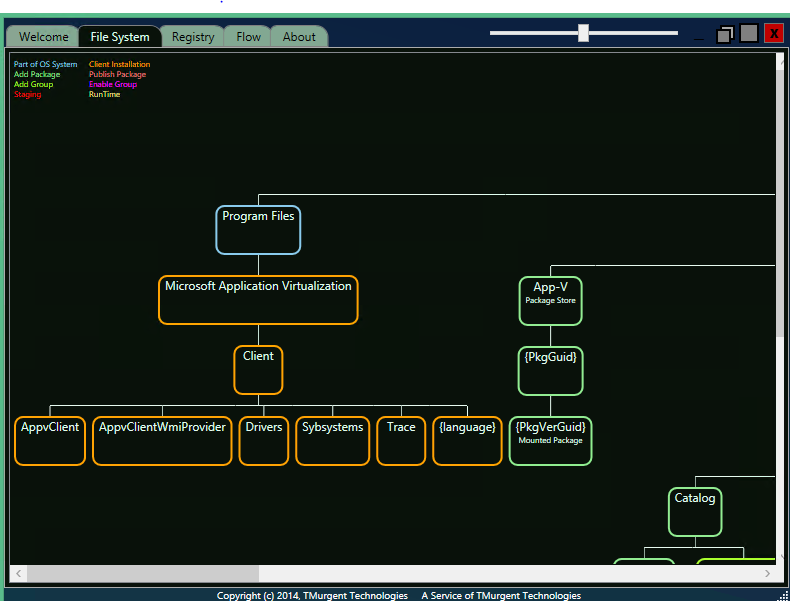
Task: Click the Add Group legend entry
Action: pos(33,84)
